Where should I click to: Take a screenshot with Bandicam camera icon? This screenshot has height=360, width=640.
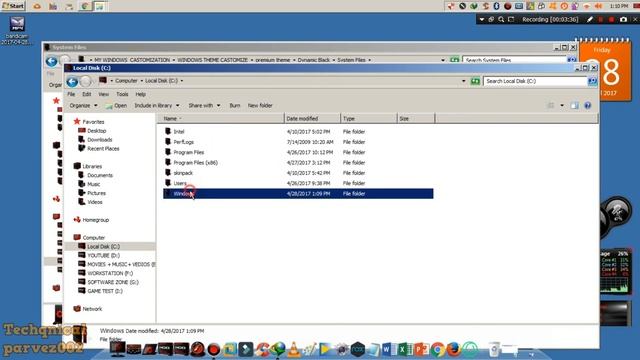(623, 19)
